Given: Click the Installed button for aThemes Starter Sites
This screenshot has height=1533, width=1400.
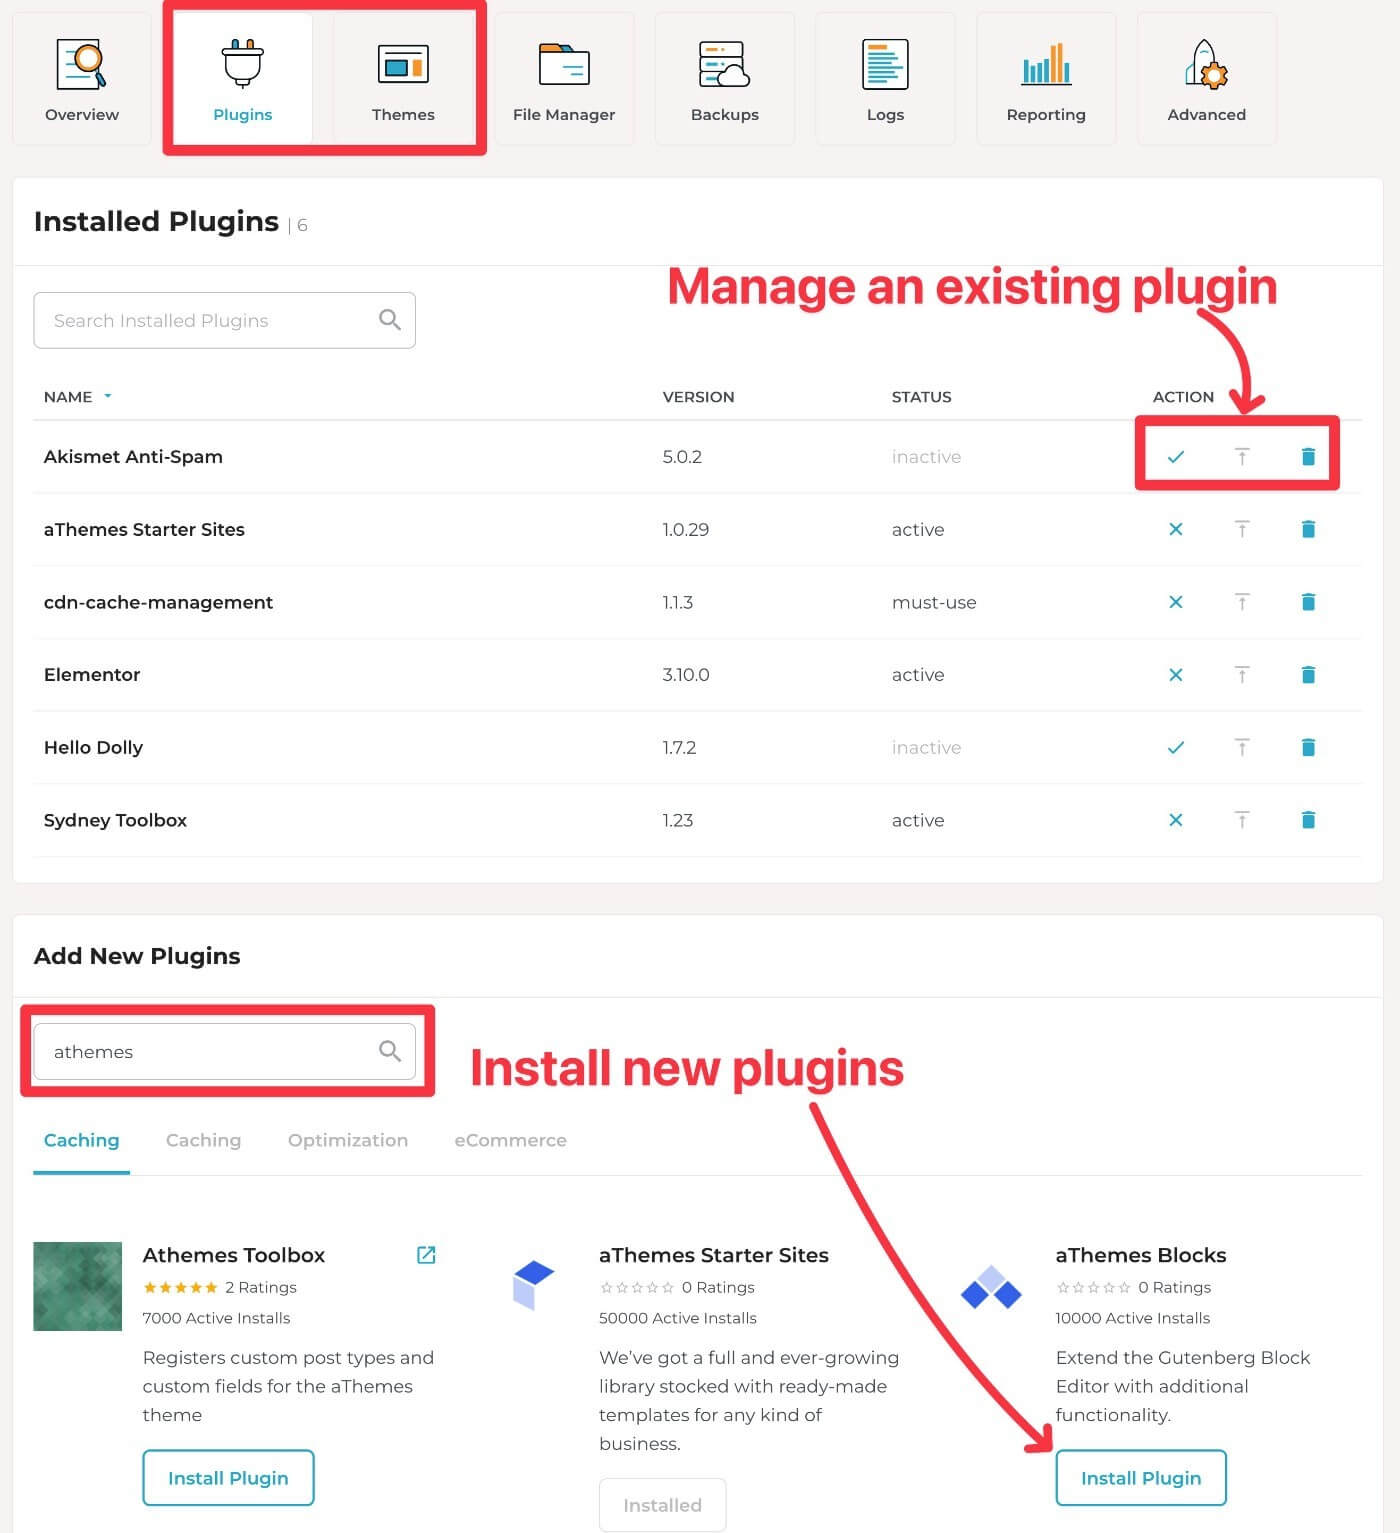Looking at the screenshot, I should 662,1505.
